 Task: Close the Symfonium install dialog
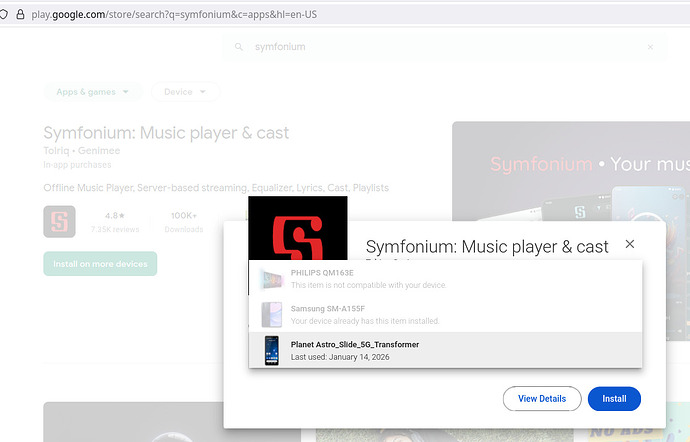pyautogui.click(x=629, y=244)
